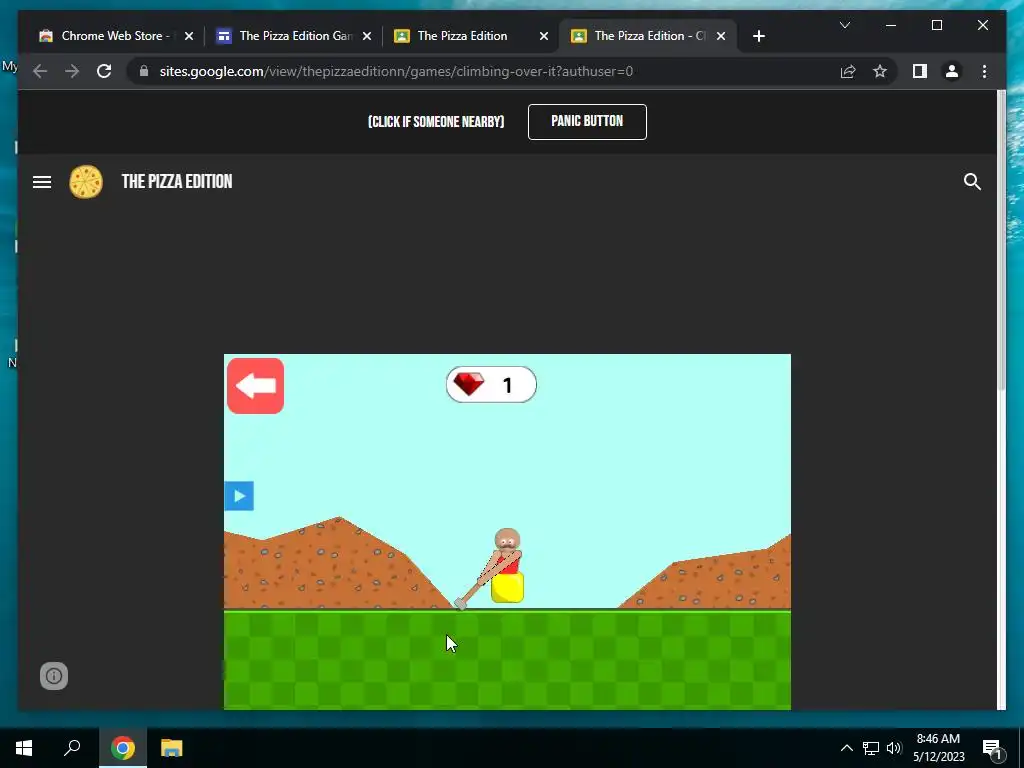Click the blue play button in game
The image size is (1024, 768).
[239, 496]
